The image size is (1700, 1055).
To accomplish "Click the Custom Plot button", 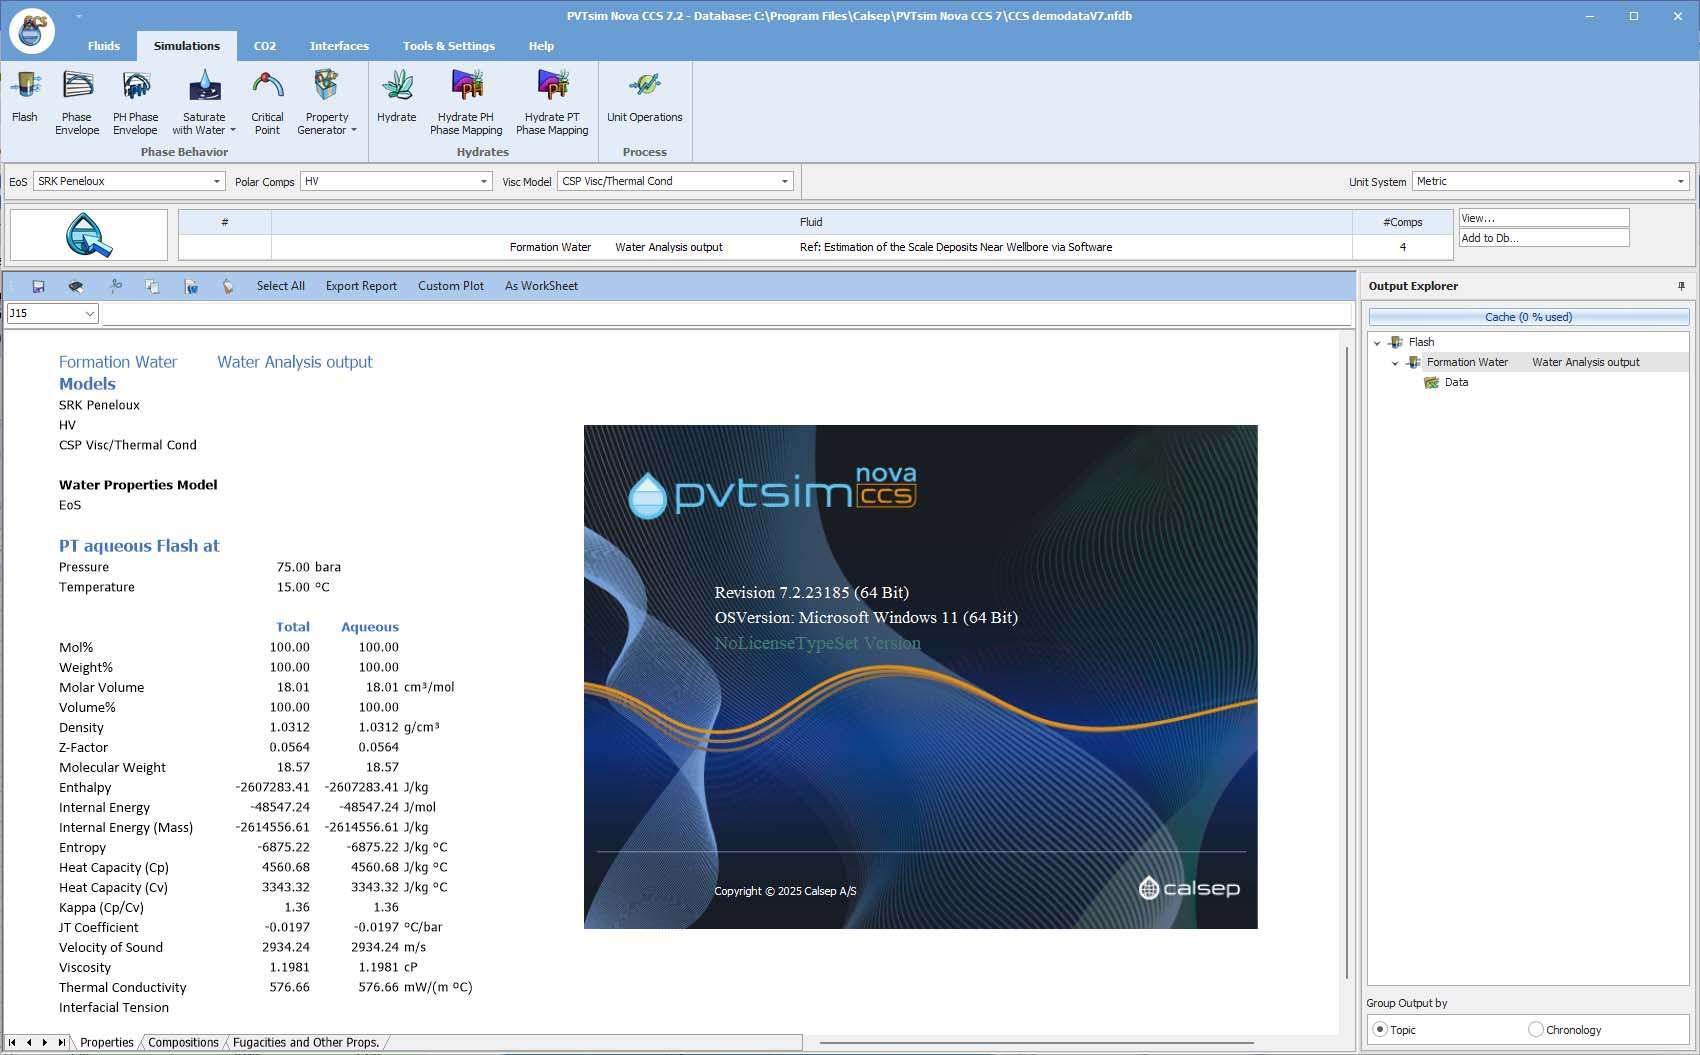I will (x=450, y=286).
